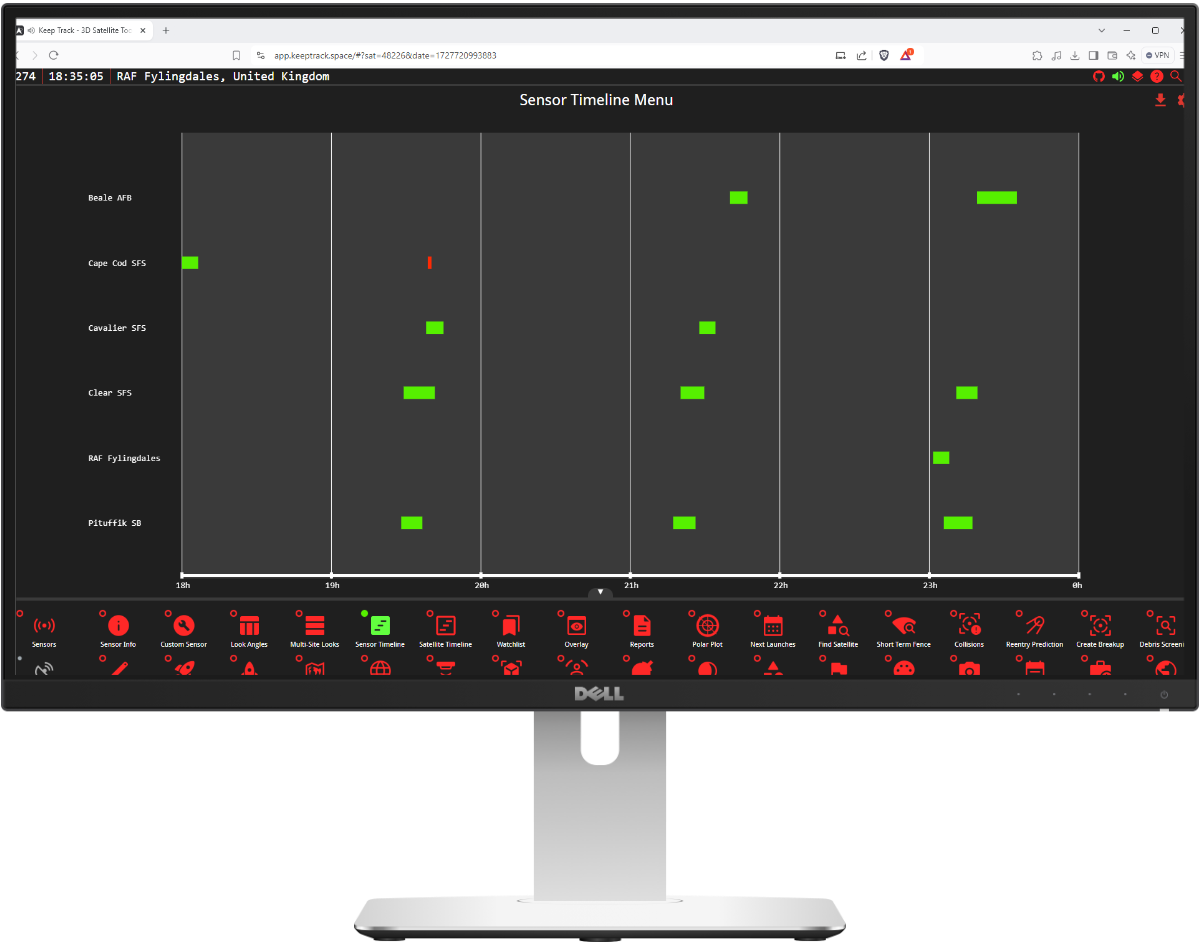Click the red Cape Cod SFS pass marker
The width and height of the screenshot is (1200, 945).
(430, 263)
